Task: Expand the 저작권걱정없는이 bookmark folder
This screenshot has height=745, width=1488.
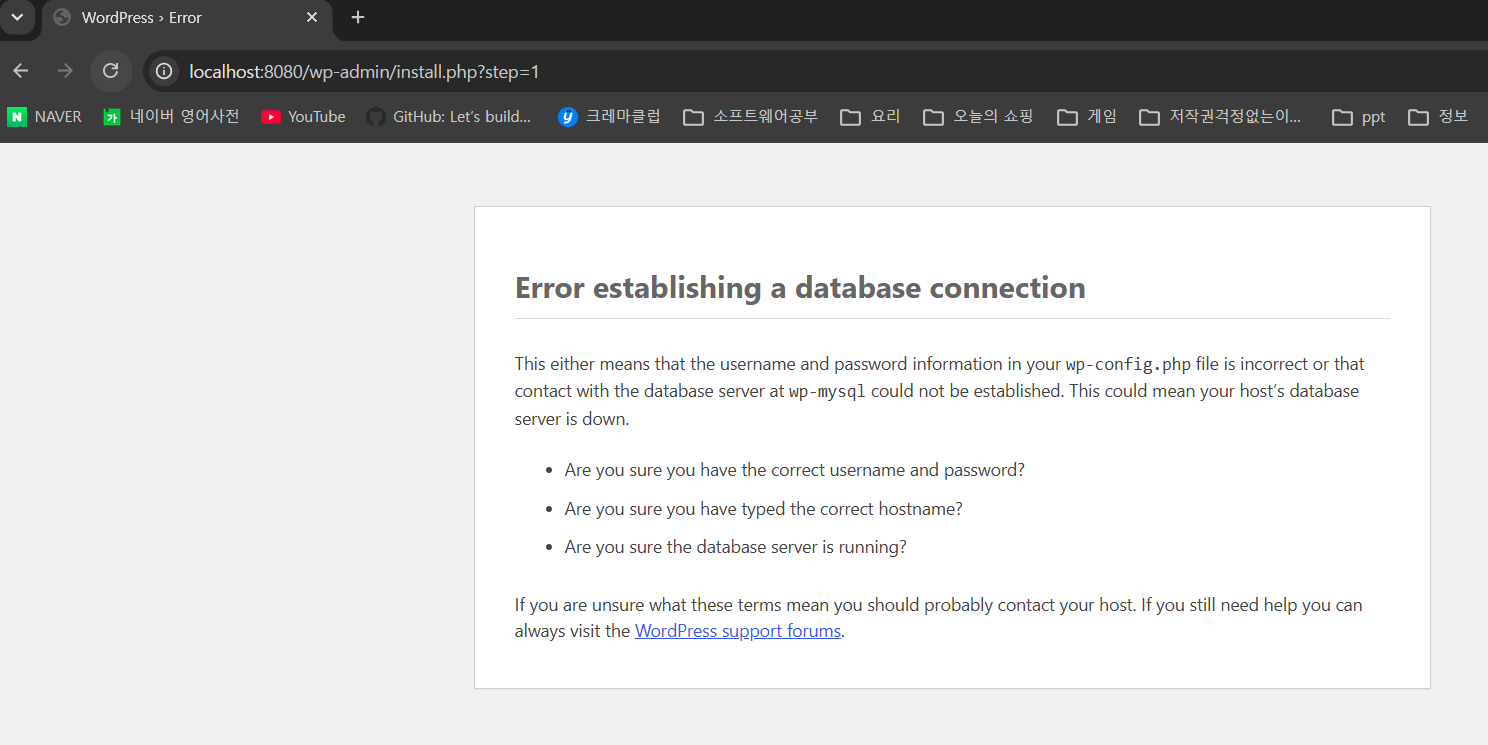Action: coord(1222,117)
